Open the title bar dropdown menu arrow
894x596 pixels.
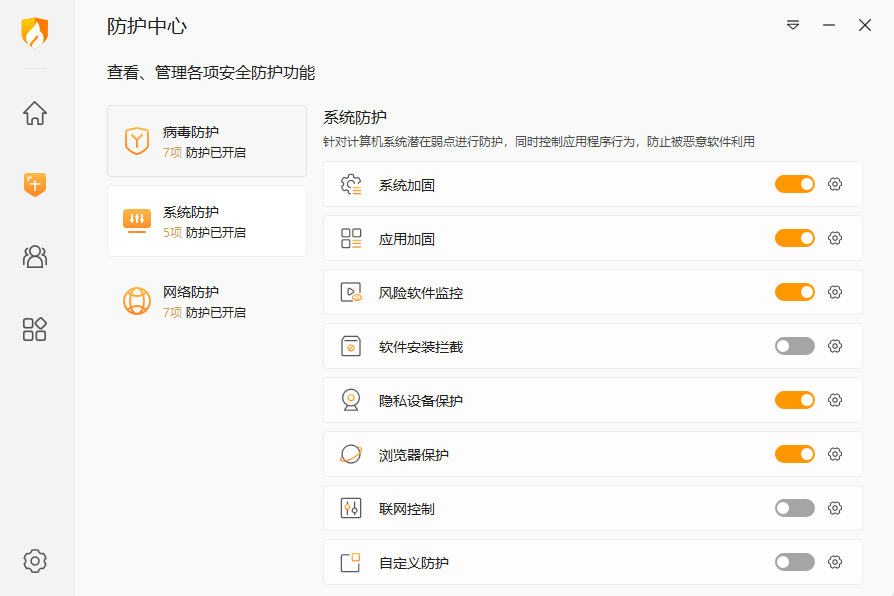click(793, 25)
